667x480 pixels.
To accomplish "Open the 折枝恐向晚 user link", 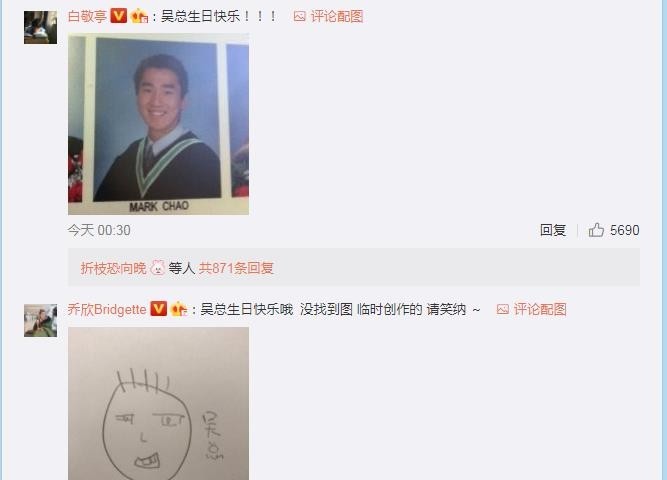I will [x=113, y=268].
